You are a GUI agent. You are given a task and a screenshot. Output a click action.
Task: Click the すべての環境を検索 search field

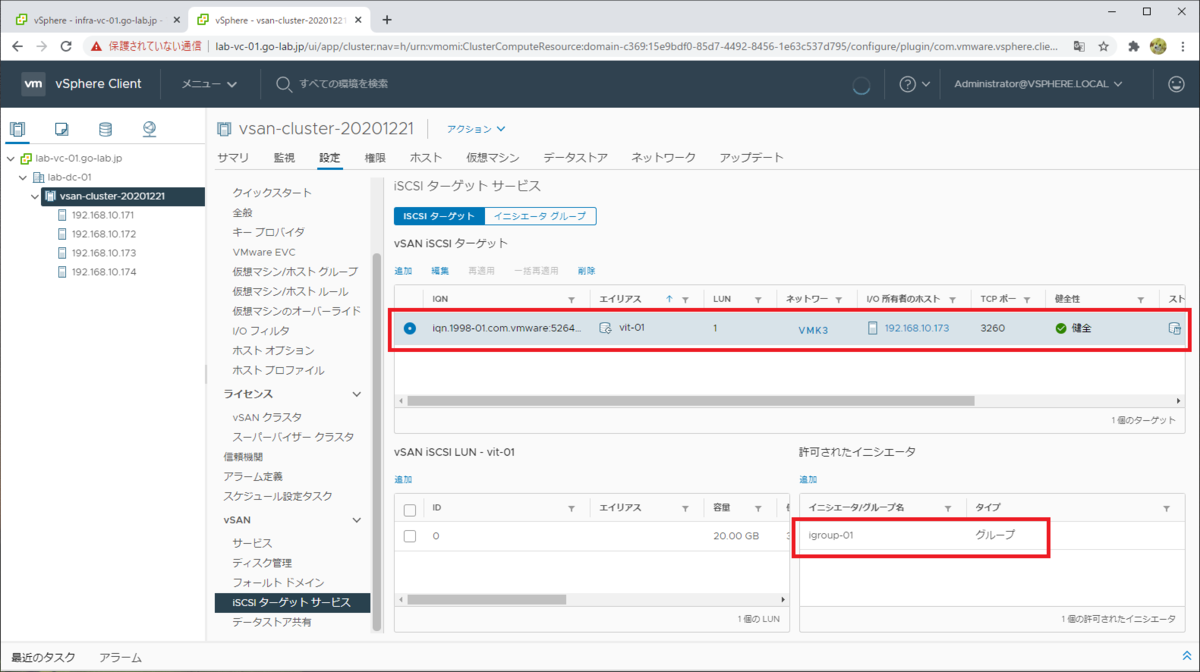pyautogui.click(x=343, y=84)
